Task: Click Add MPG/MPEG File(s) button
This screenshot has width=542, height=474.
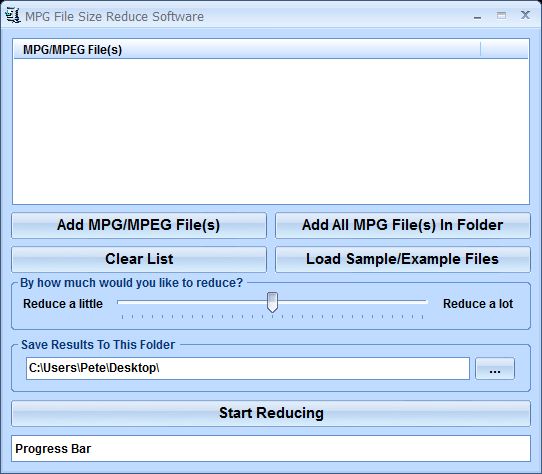Action: pyautogui.click(x=139, y=225)
